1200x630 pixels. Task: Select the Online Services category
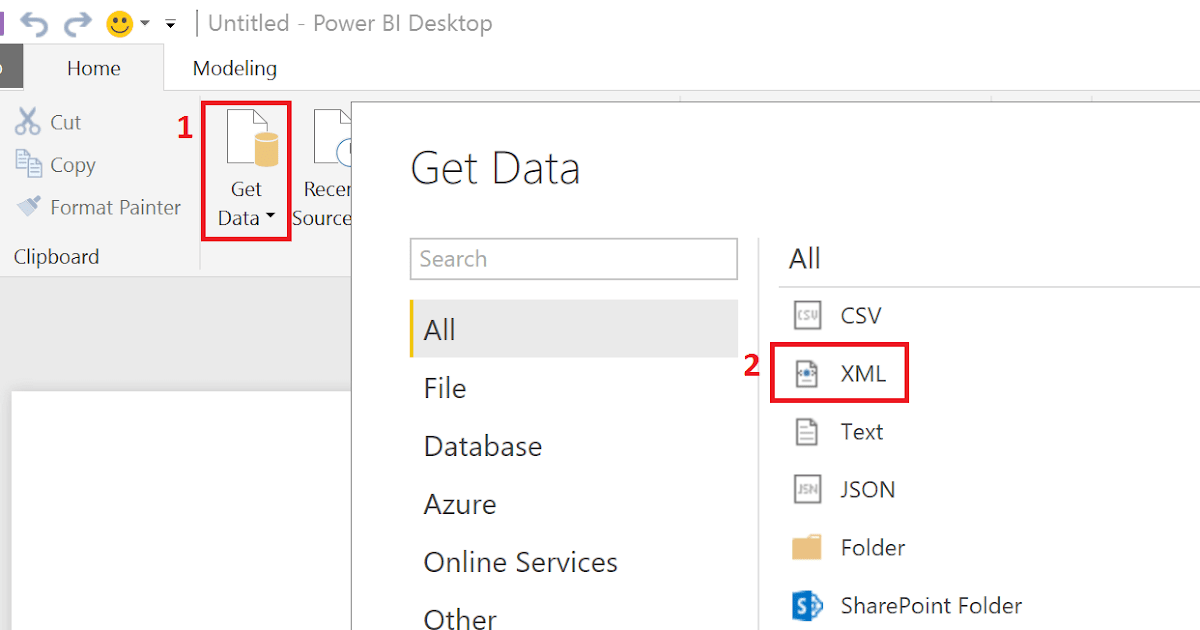(520, 562)
